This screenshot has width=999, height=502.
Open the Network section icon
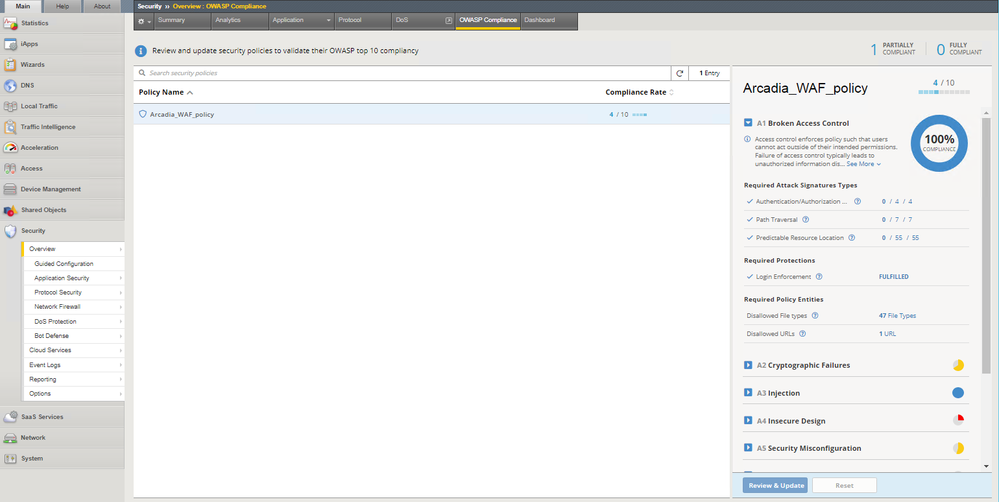click(x=10, y=438)
